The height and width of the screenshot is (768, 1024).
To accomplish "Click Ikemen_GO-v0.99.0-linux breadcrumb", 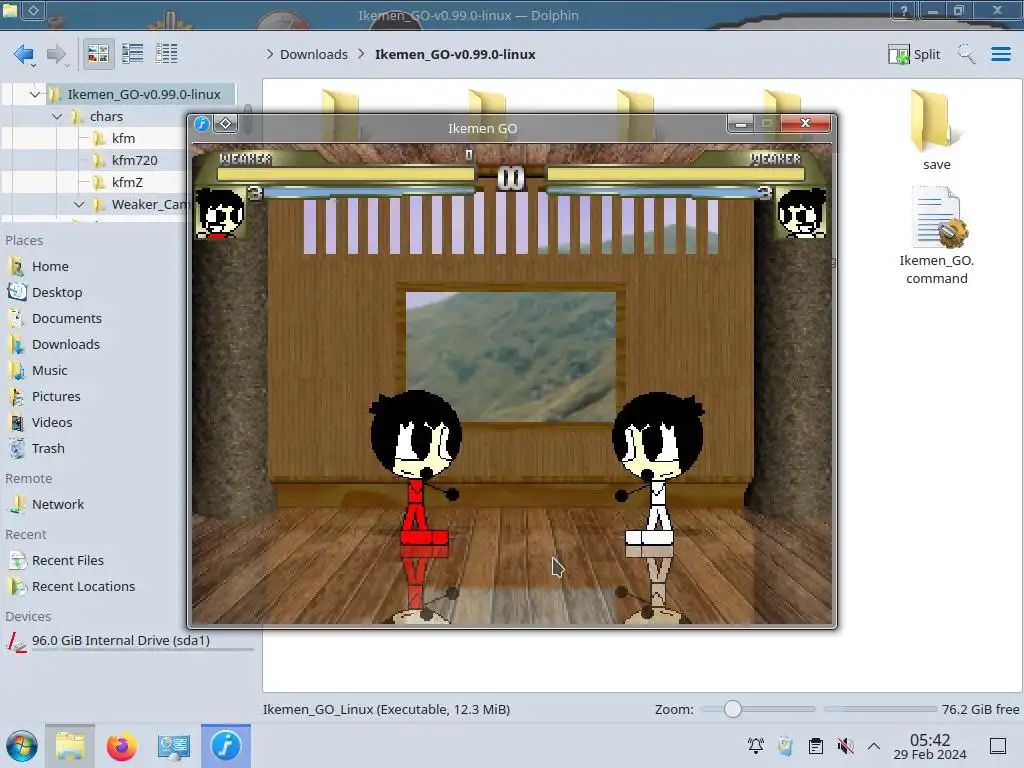I will pyautogui.click(x=455, y=54).
